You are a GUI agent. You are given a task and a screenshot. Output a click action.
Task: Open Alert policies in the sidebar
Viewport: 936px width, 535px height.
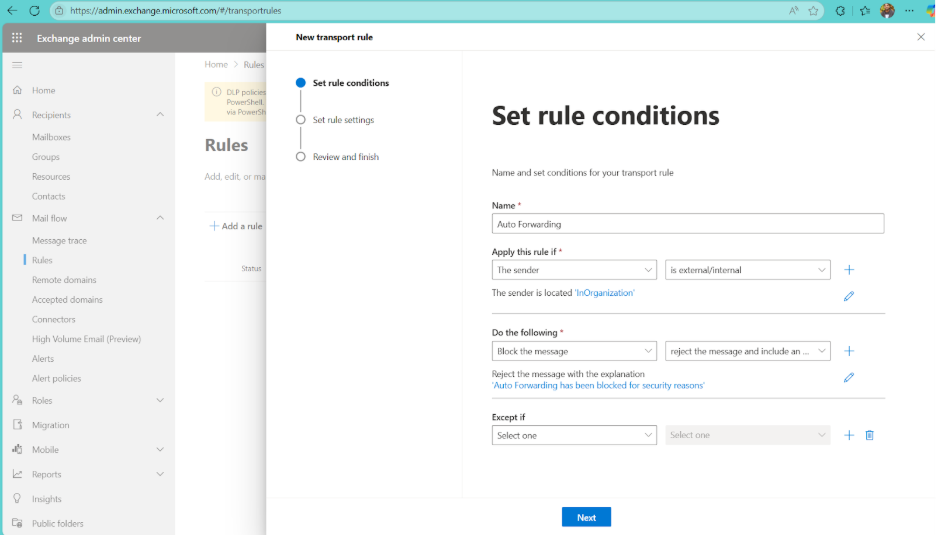56,378
